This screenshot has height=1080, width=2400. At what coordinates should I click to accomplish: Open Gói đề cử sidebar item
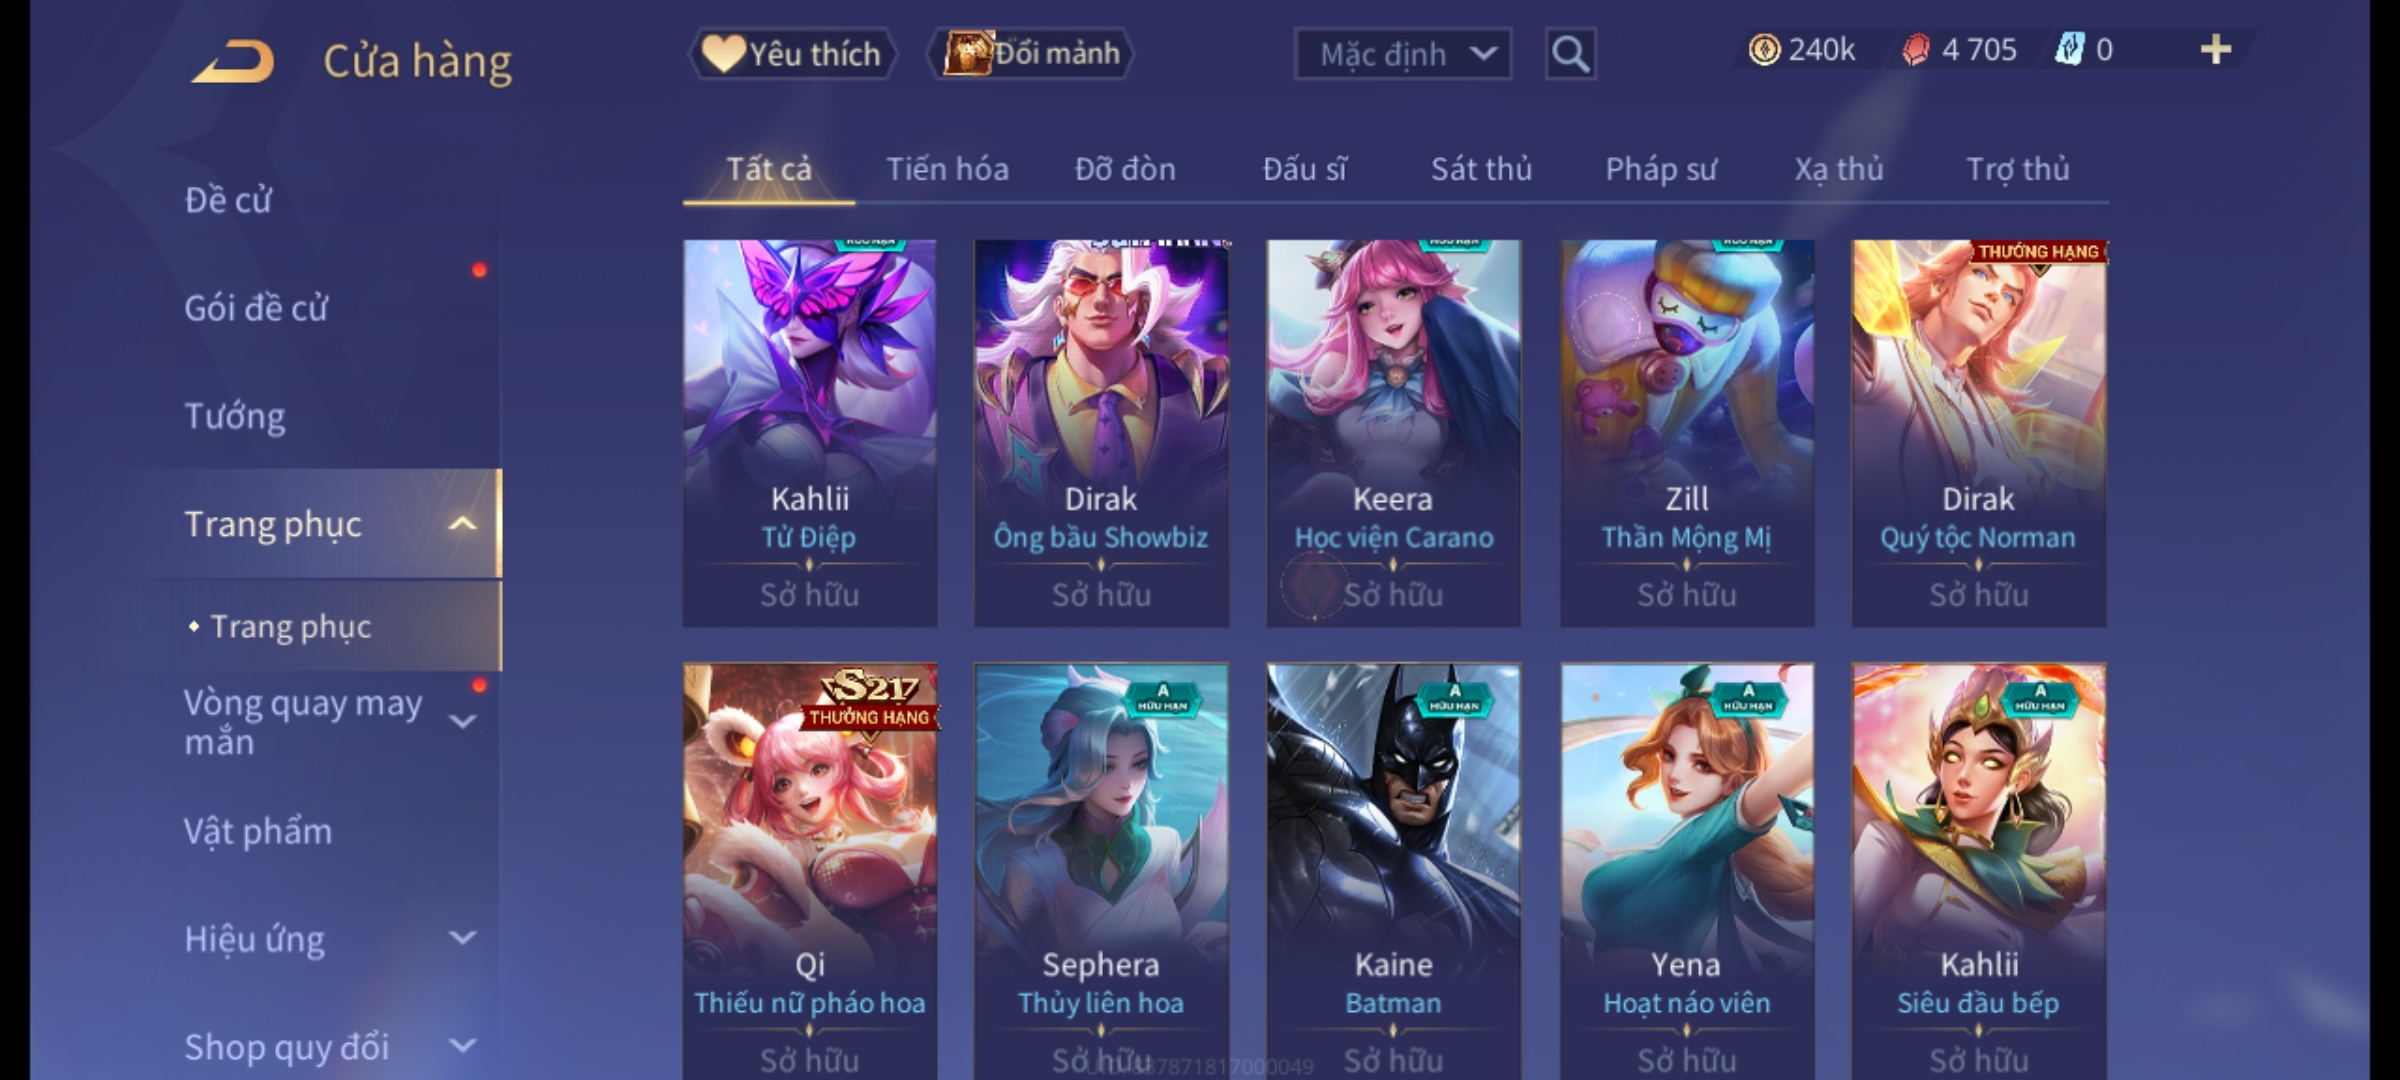coord(256,307)
